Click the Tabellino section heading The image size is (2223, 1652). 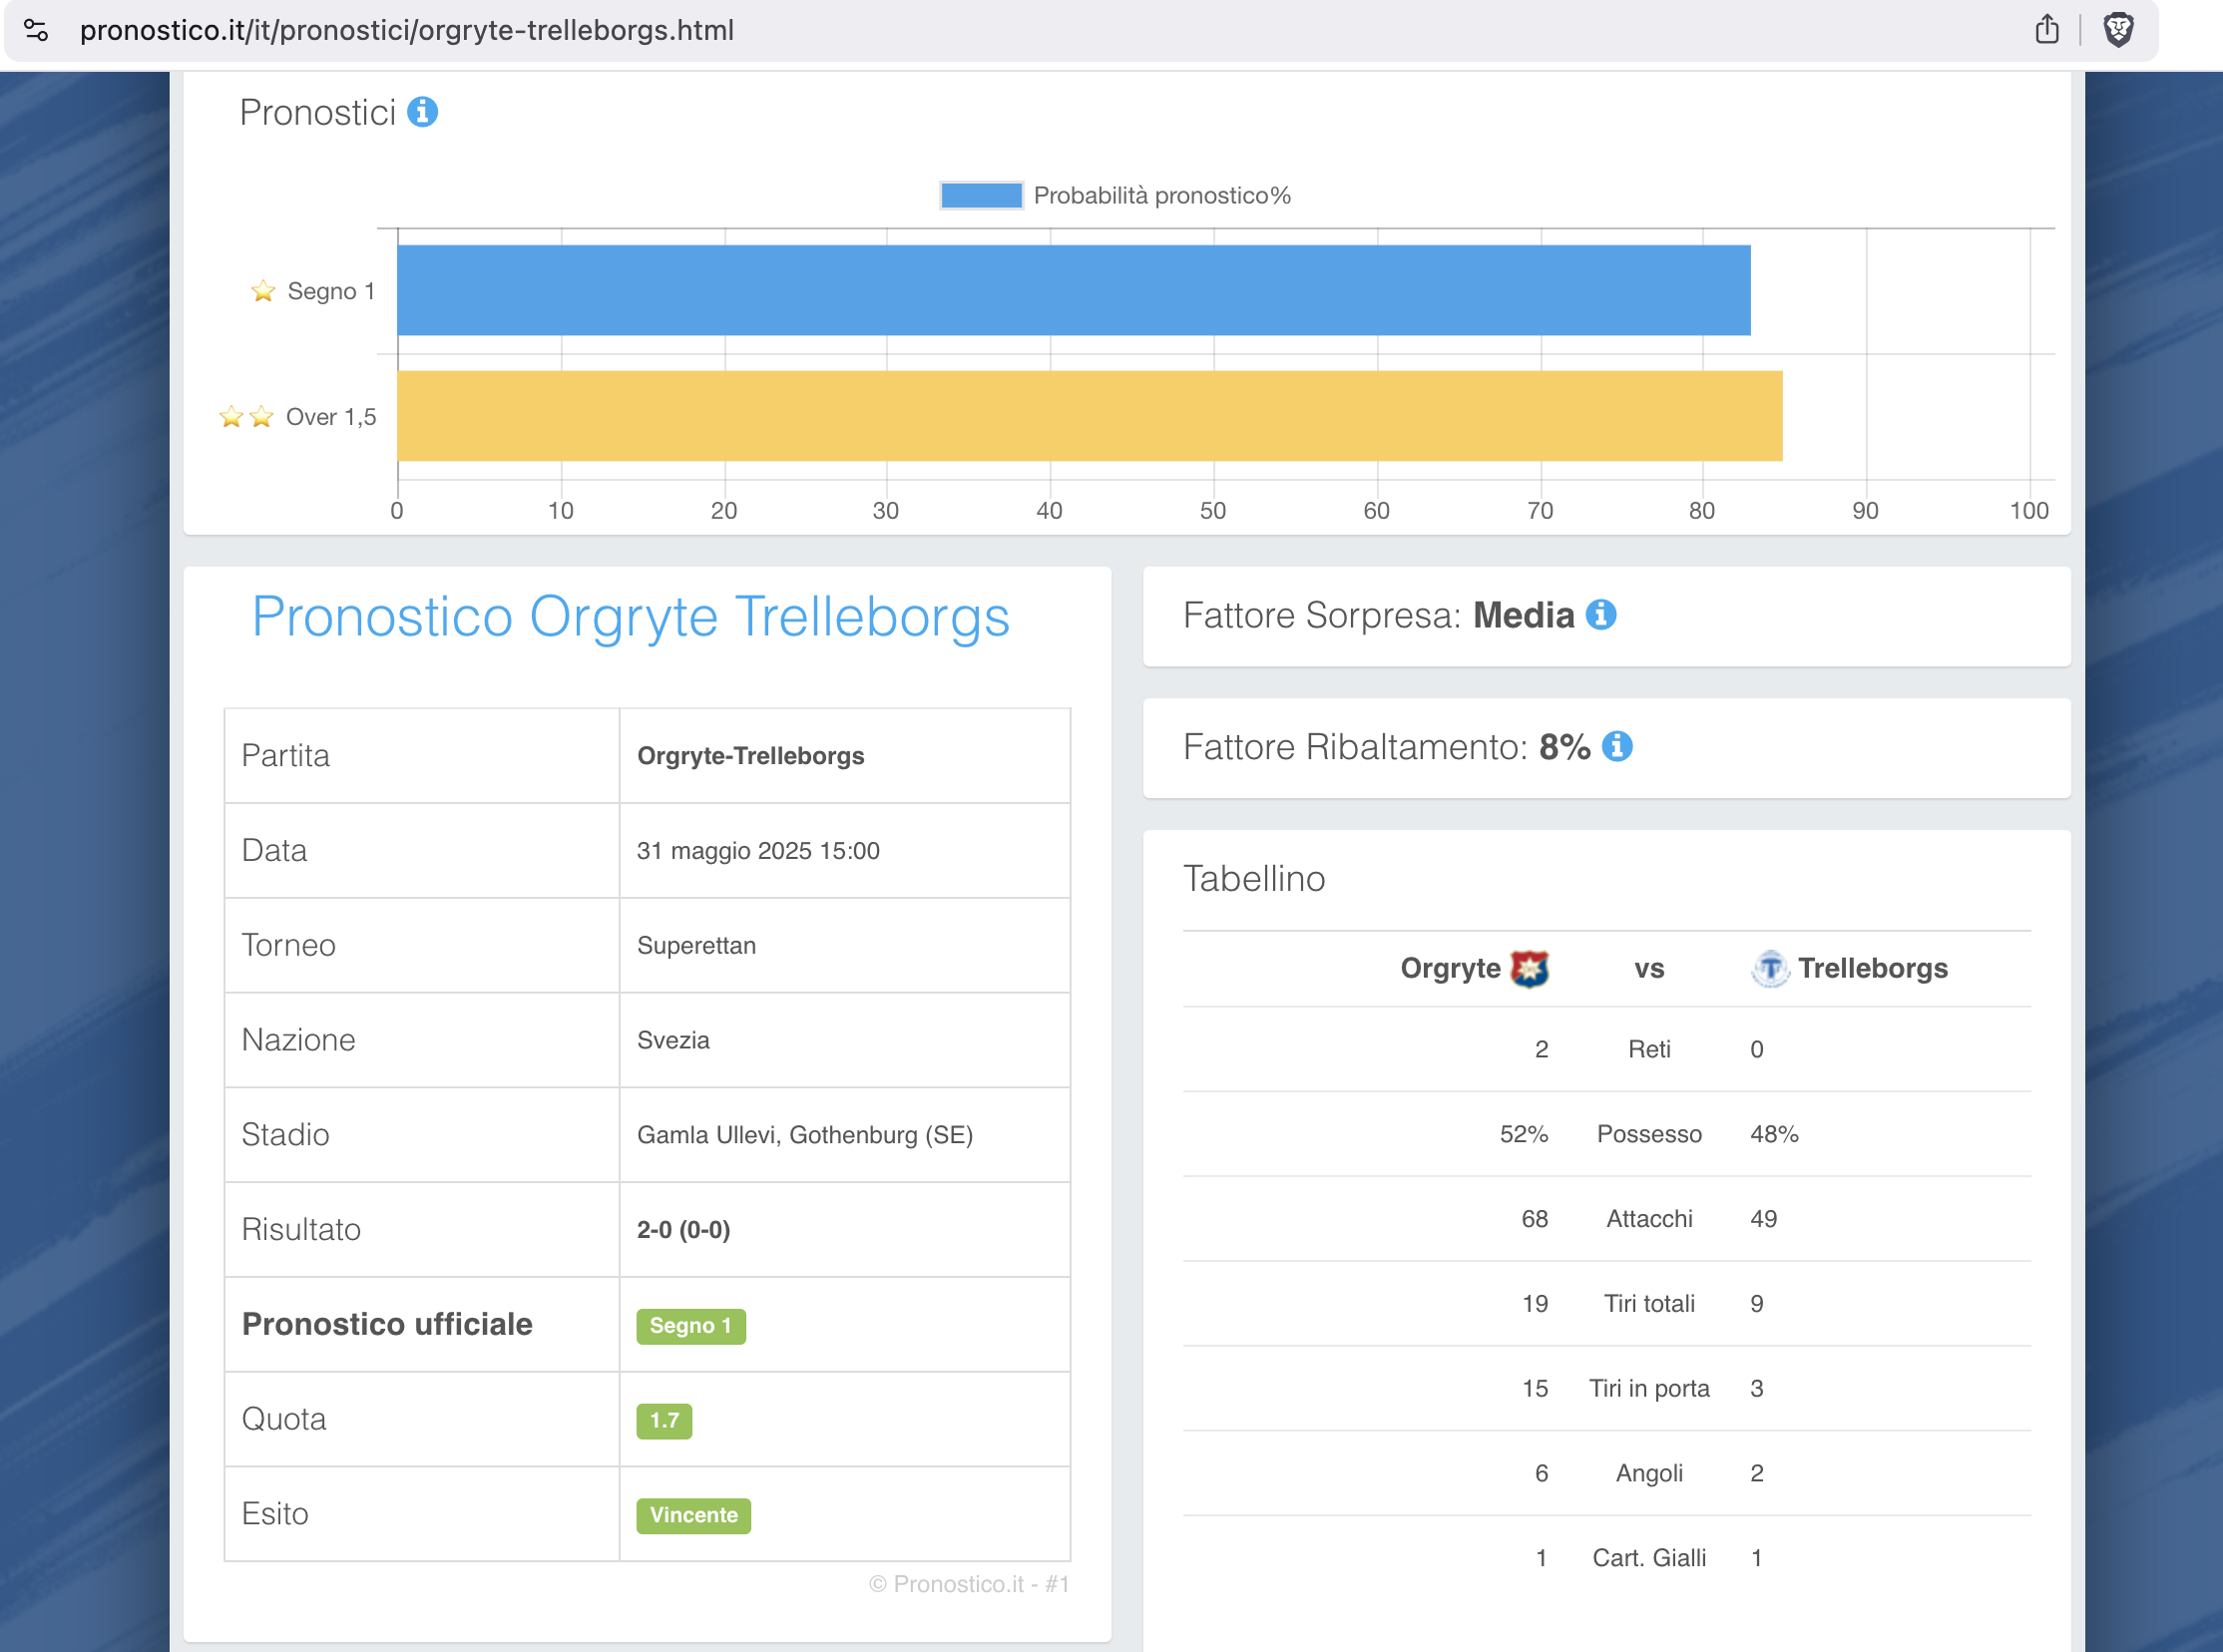click(1254, 879)
